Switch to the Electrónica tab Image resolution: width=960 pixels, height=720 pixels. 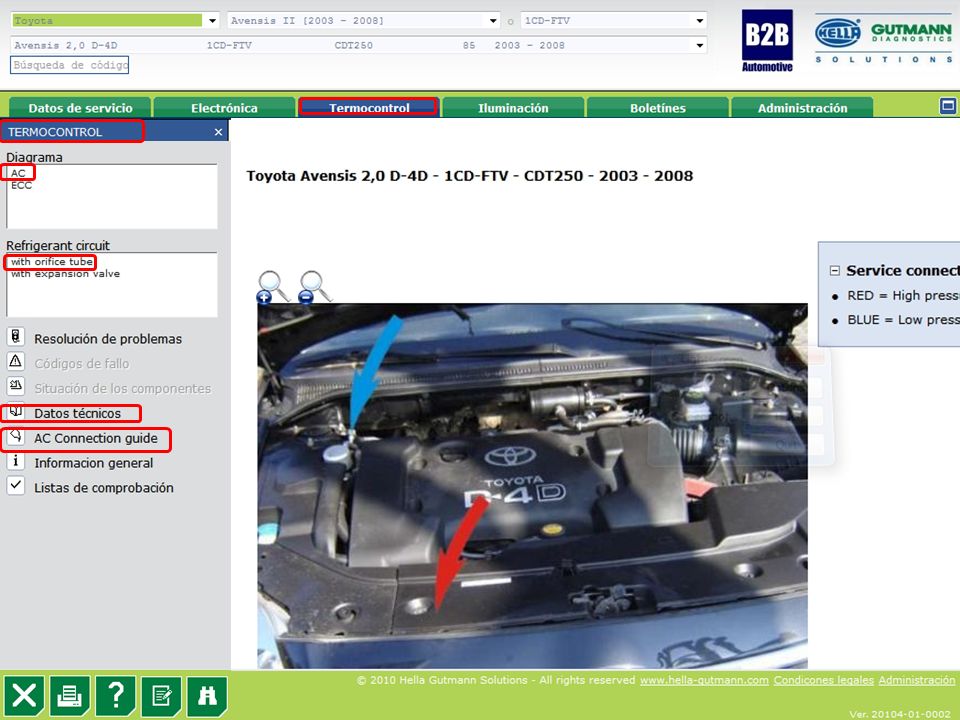click(x=224, y=108)
